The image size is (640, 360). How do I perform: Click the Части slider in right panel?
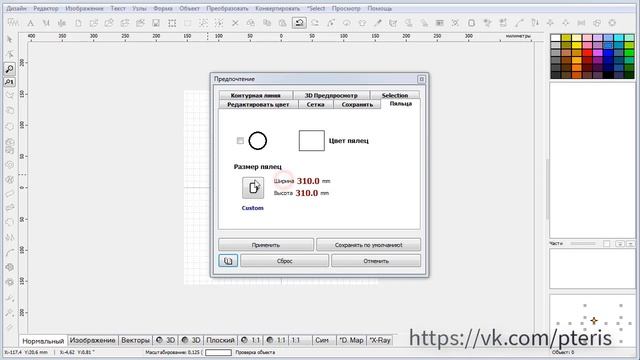pyautogui.click(x=583, y=244)
